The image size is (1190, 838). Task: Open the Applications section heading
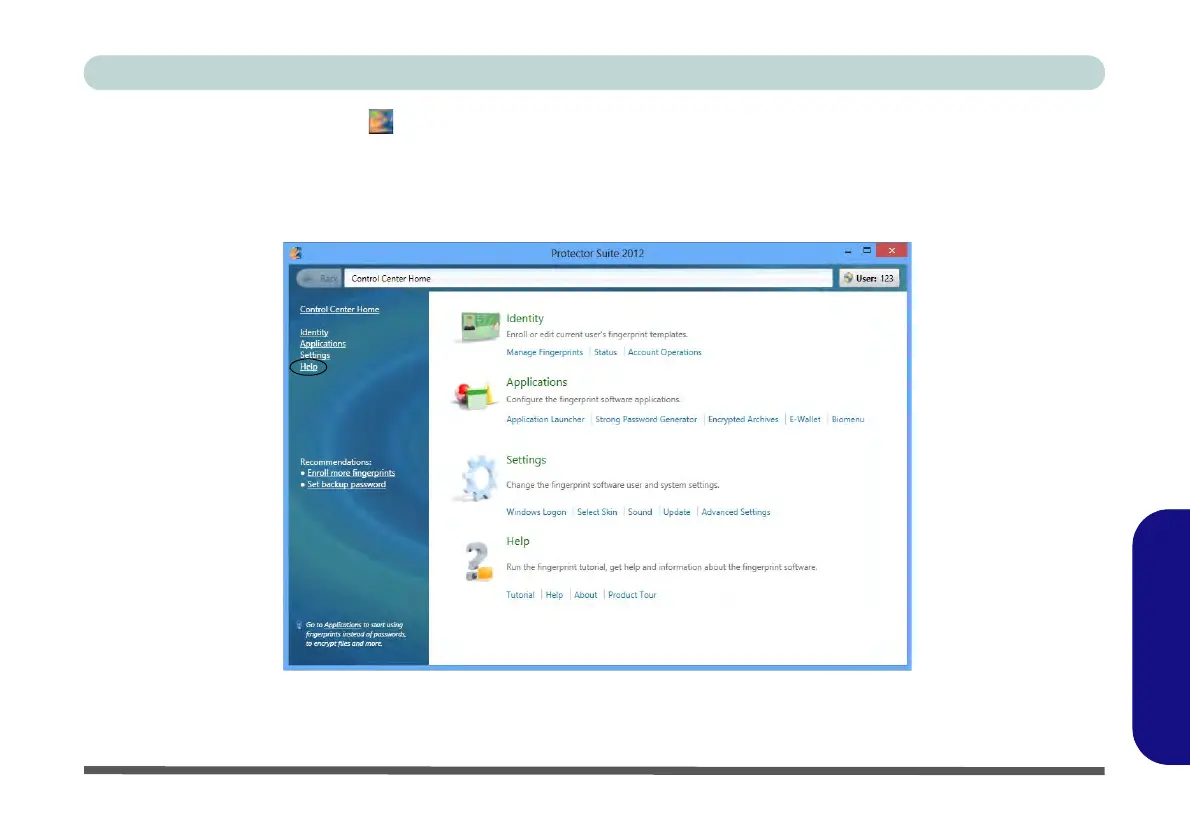click(537, 382)
